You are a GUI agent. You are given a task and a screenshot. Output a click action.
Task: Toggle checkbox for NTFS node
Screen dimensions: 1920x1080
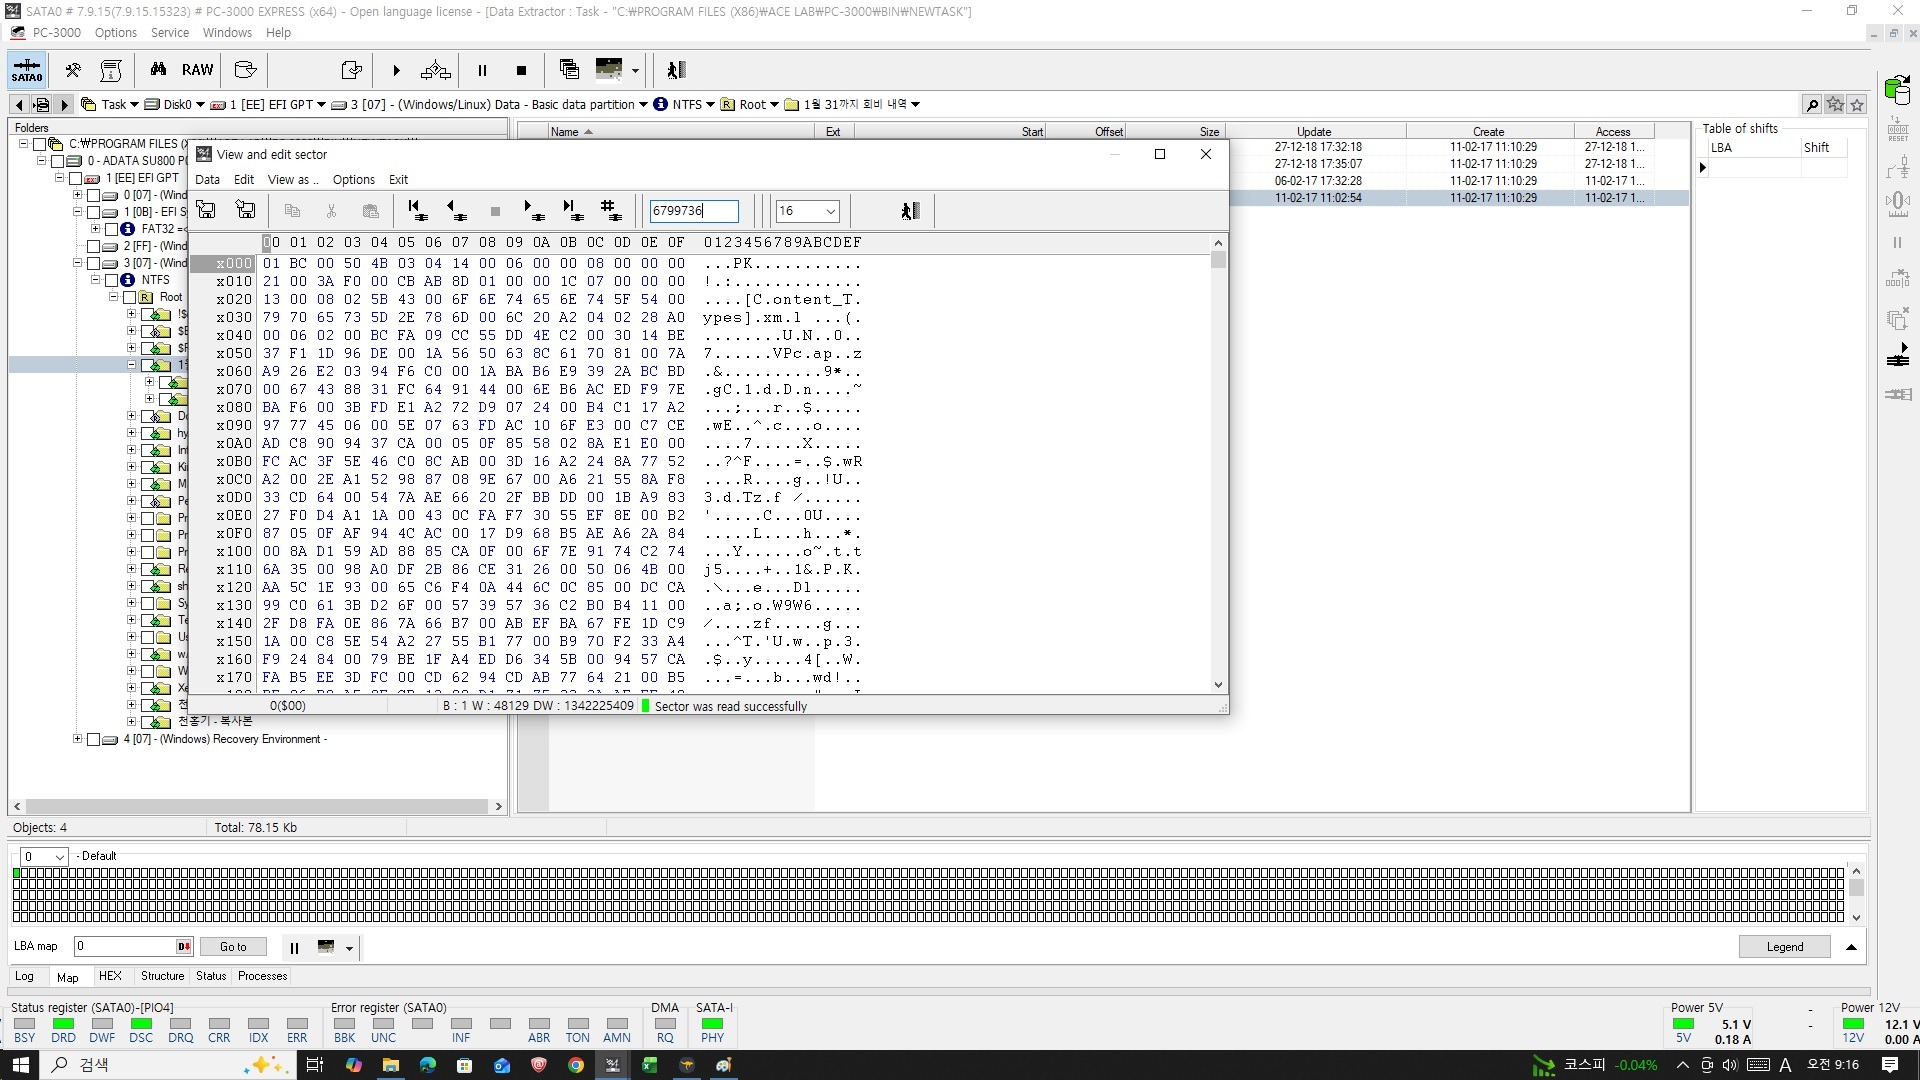[111, 280]
